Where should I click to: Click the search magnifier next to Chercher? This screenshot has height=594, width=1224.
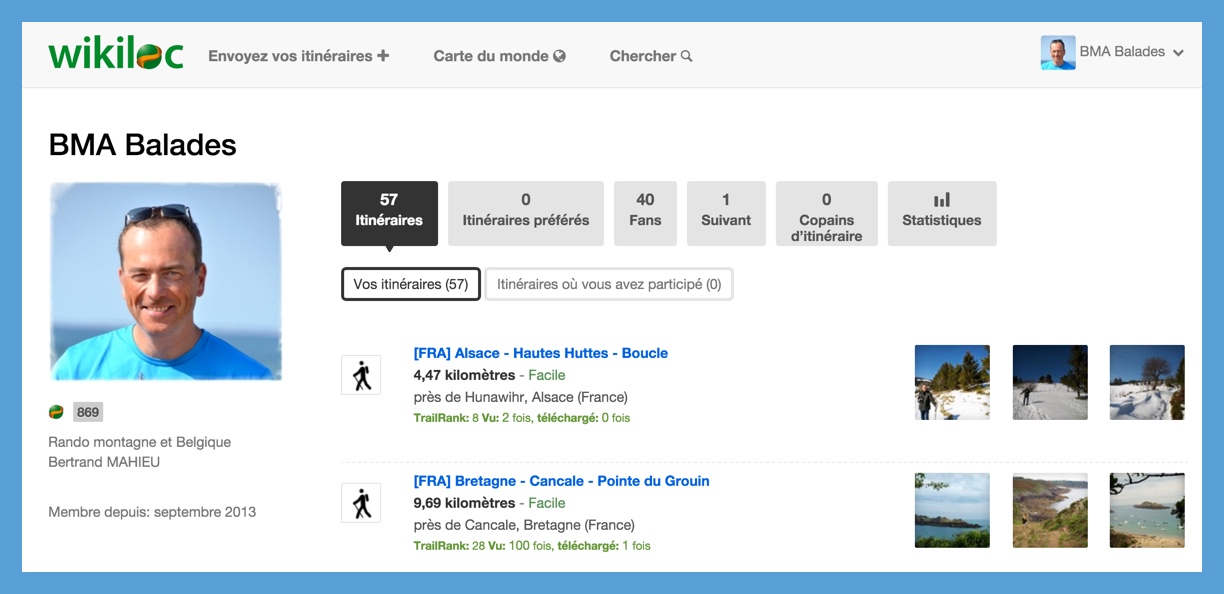tap(687, 56)
